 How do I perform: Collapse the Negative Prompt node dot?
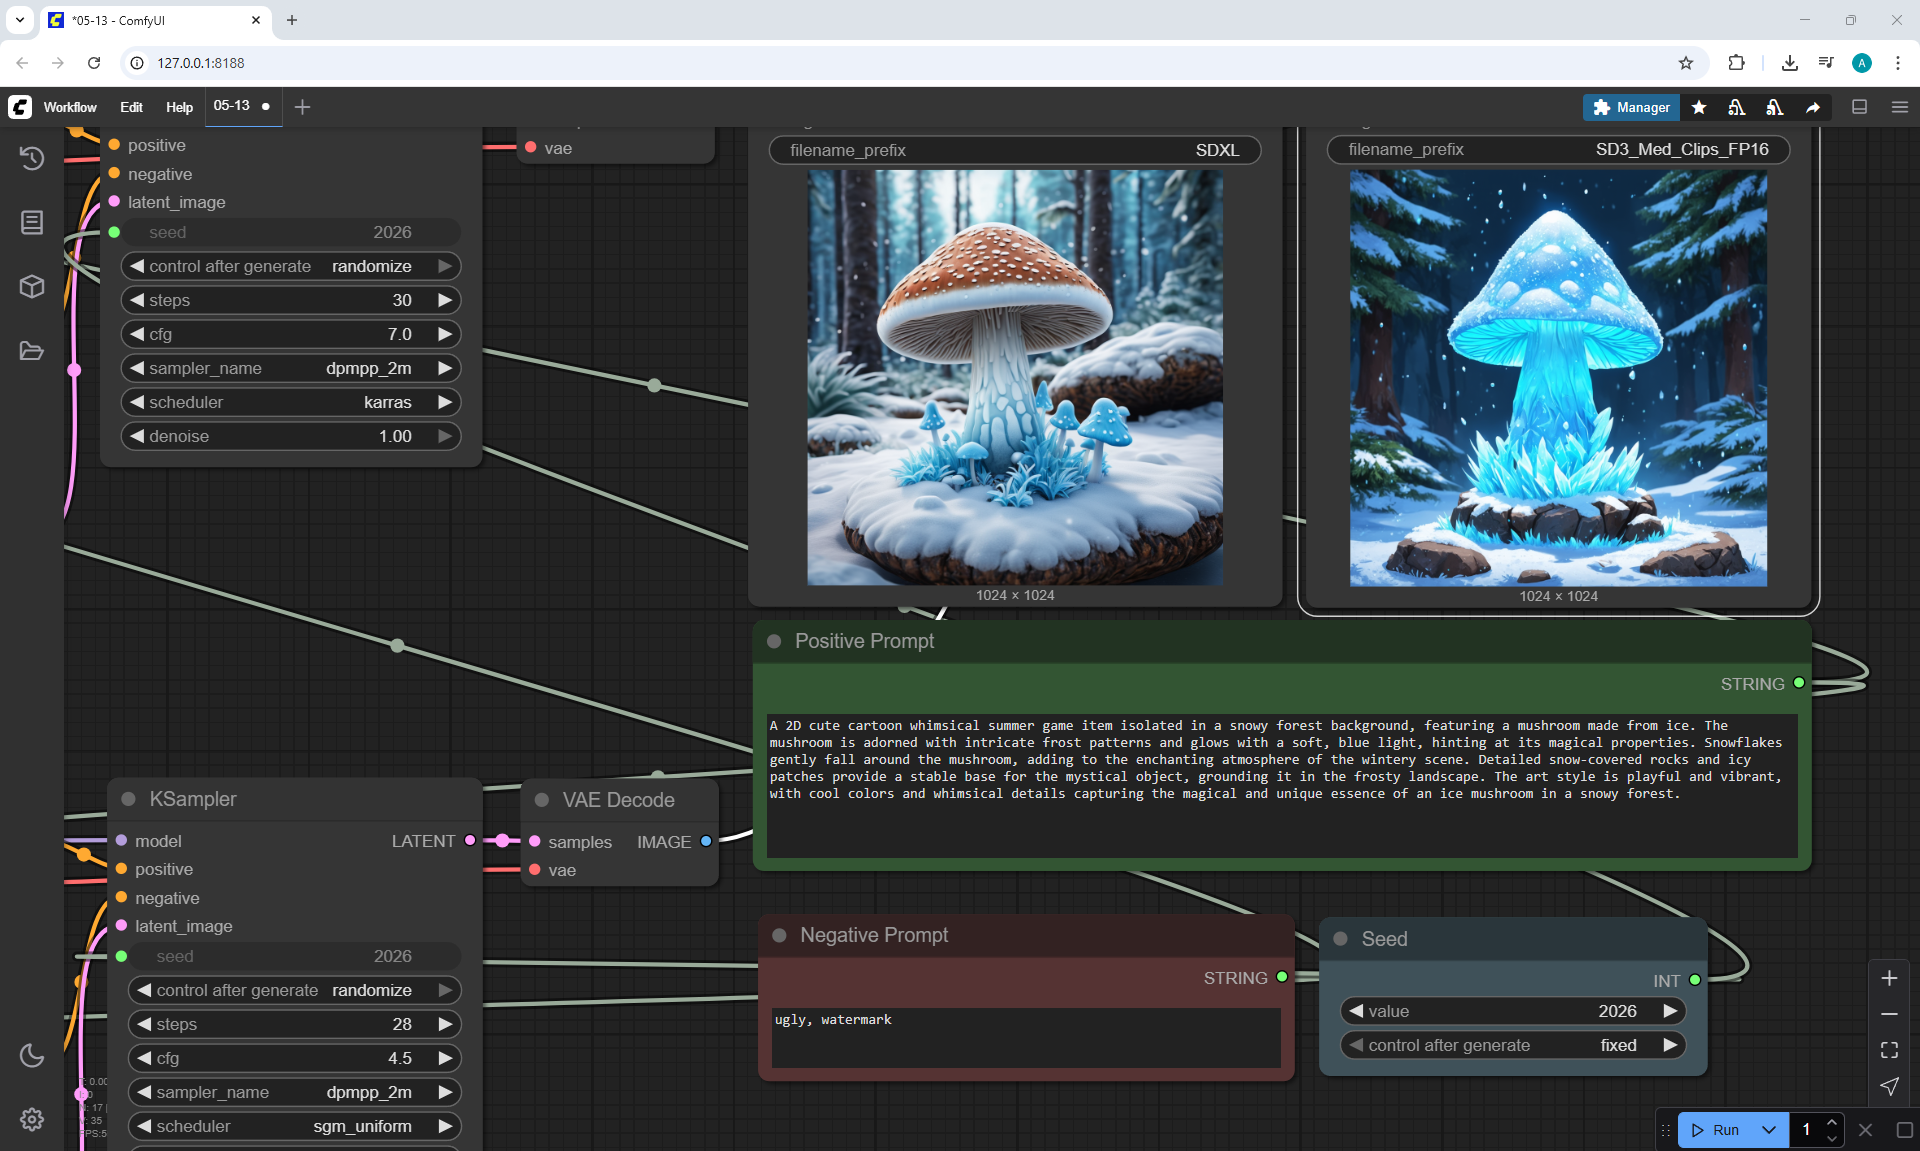click(779, 935)
